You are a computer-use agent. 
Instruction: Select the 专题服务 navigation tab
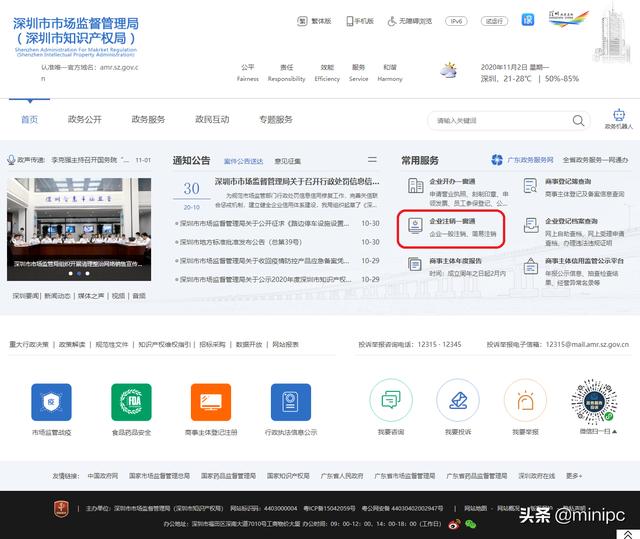(275, 120)
